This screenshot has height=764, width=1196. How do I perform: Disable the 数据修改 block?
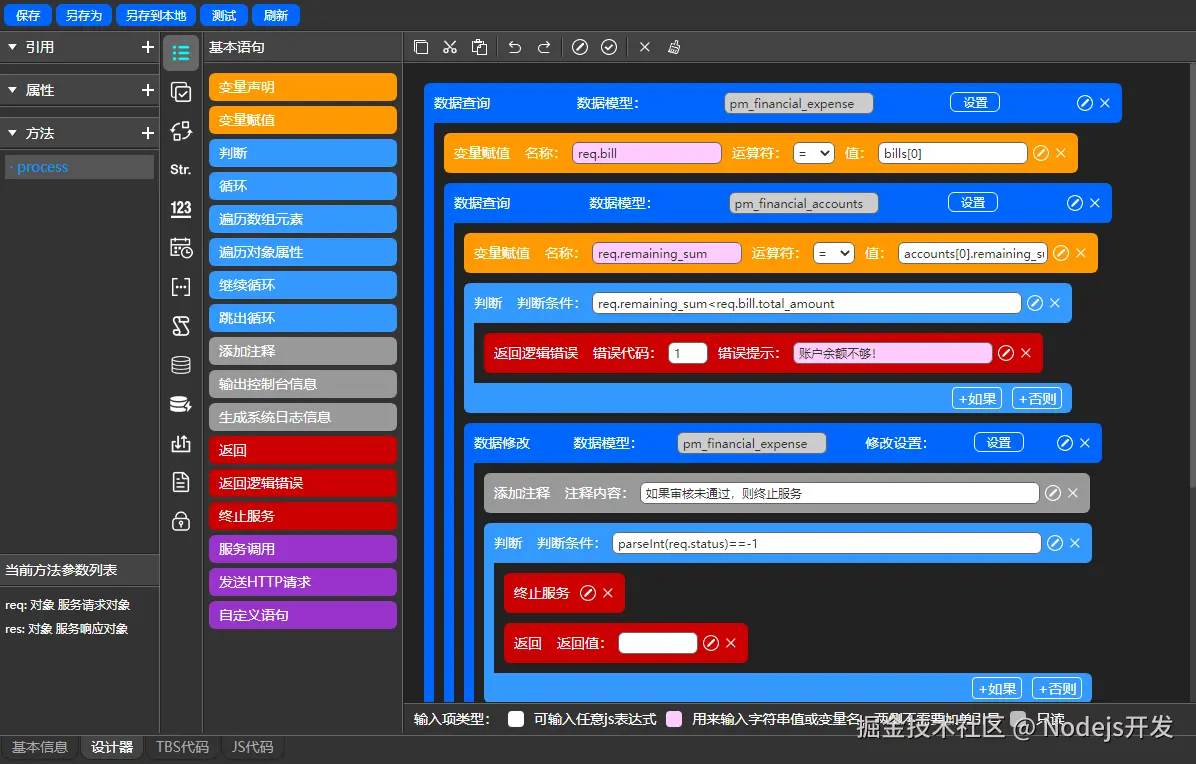1065,443
